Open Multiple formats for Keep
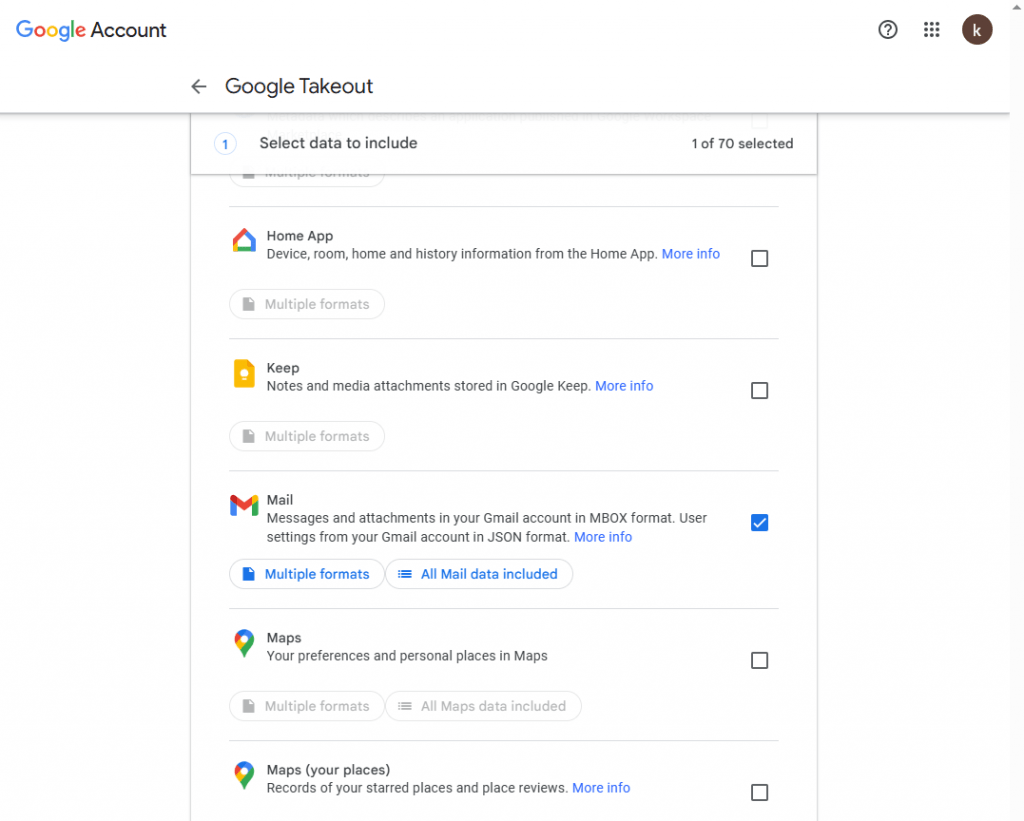The width and height of the screenshot is (1024, 821). pos(307,436)
